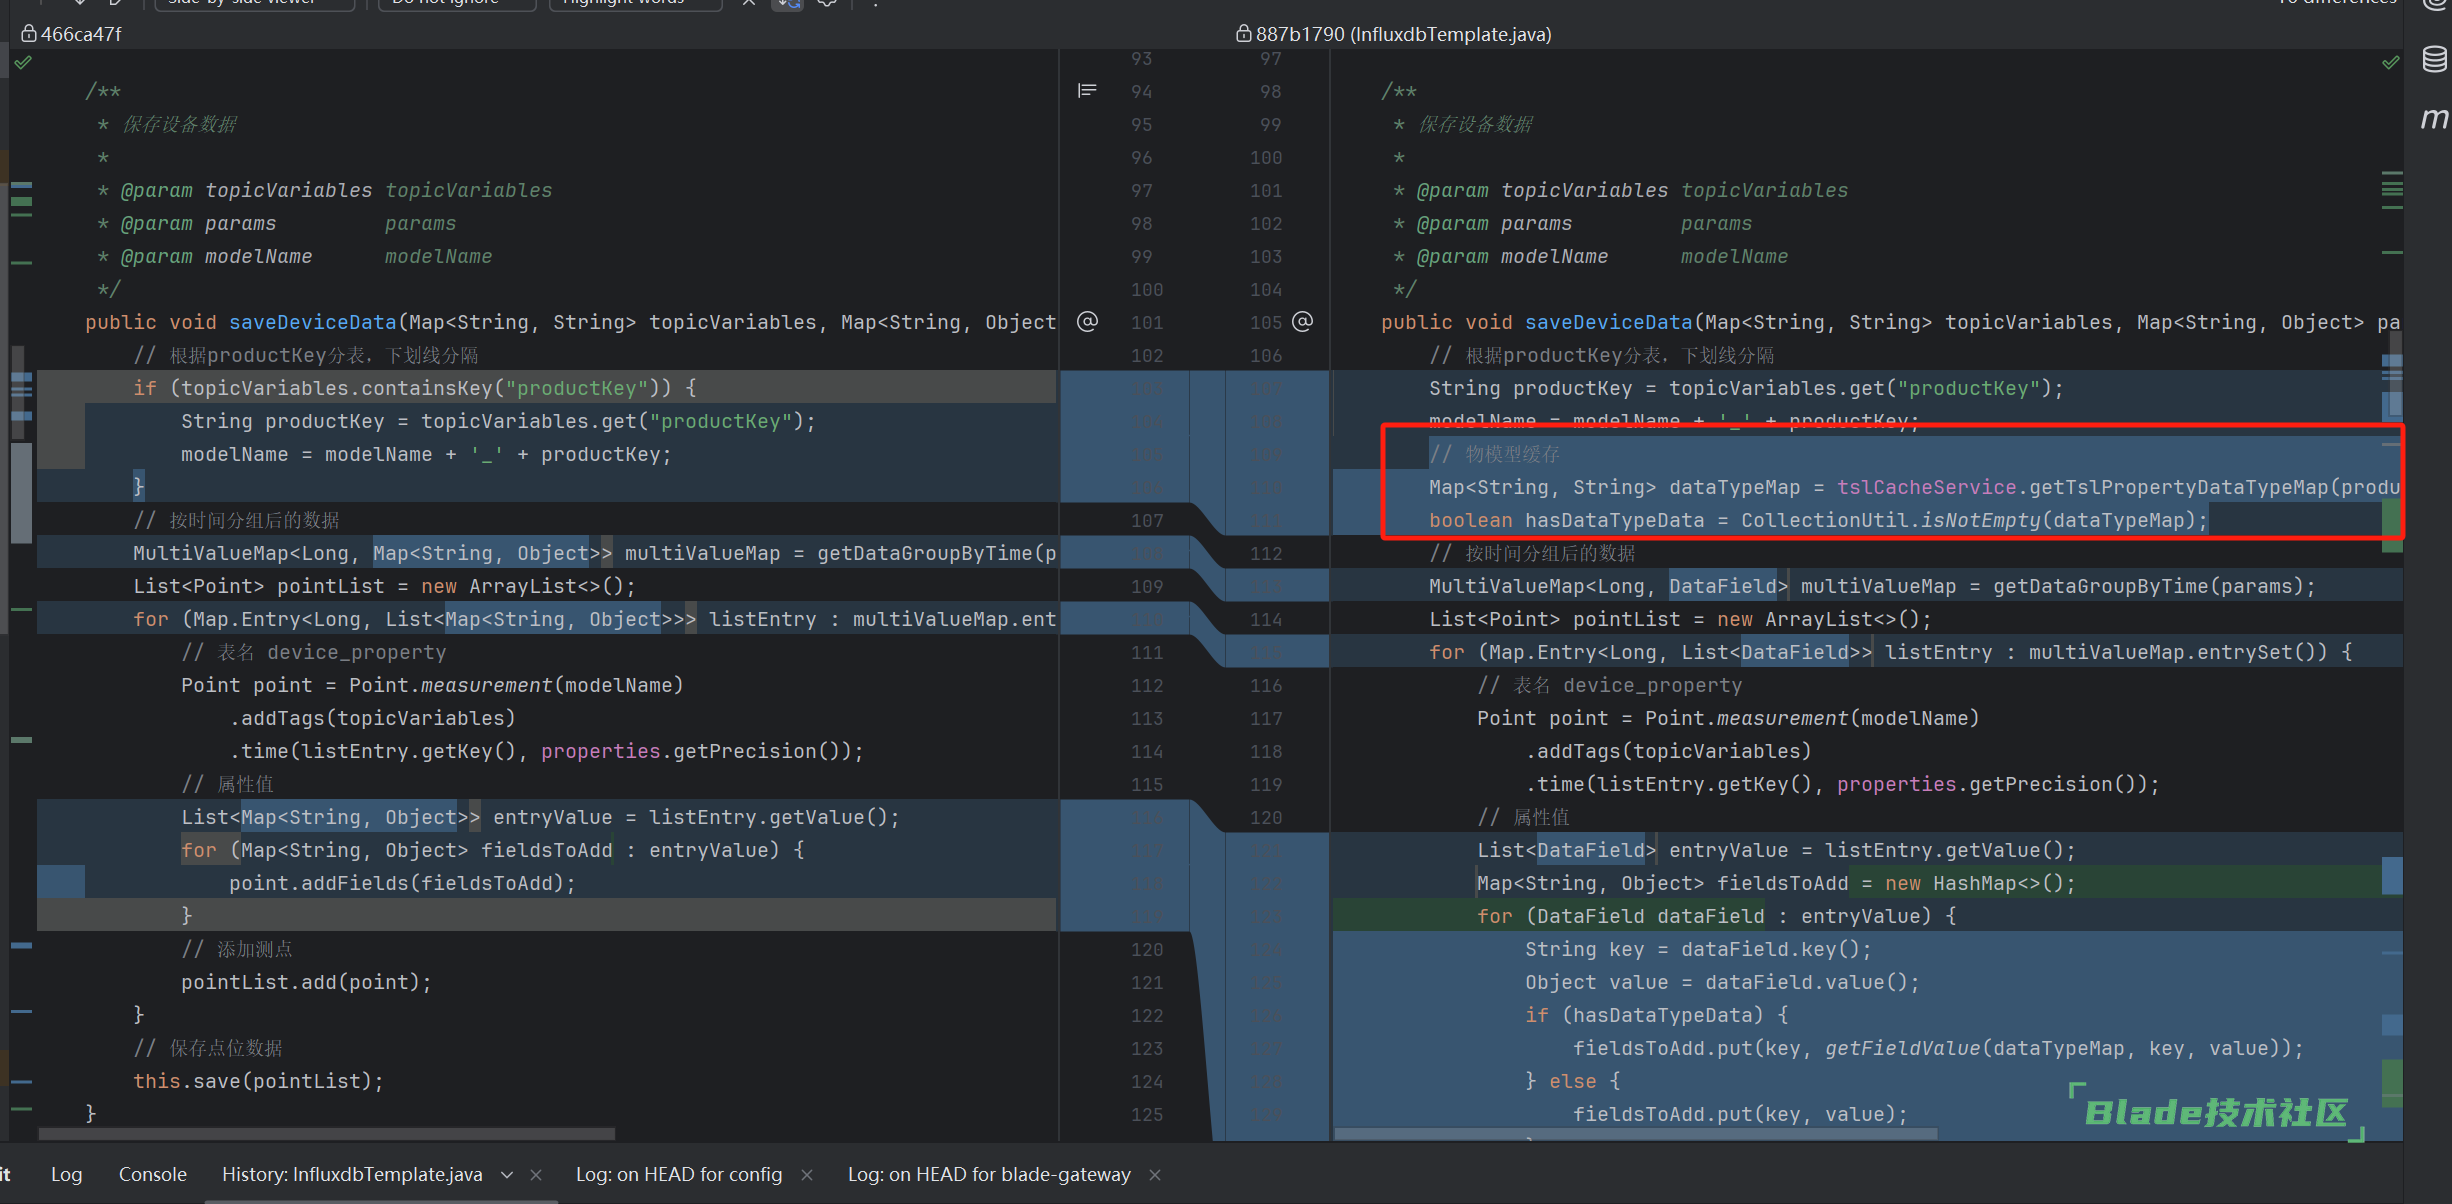Viewport: 2452px width, 1204px height.
Task: Switch to the Log tab
Action: (66, 1174)
